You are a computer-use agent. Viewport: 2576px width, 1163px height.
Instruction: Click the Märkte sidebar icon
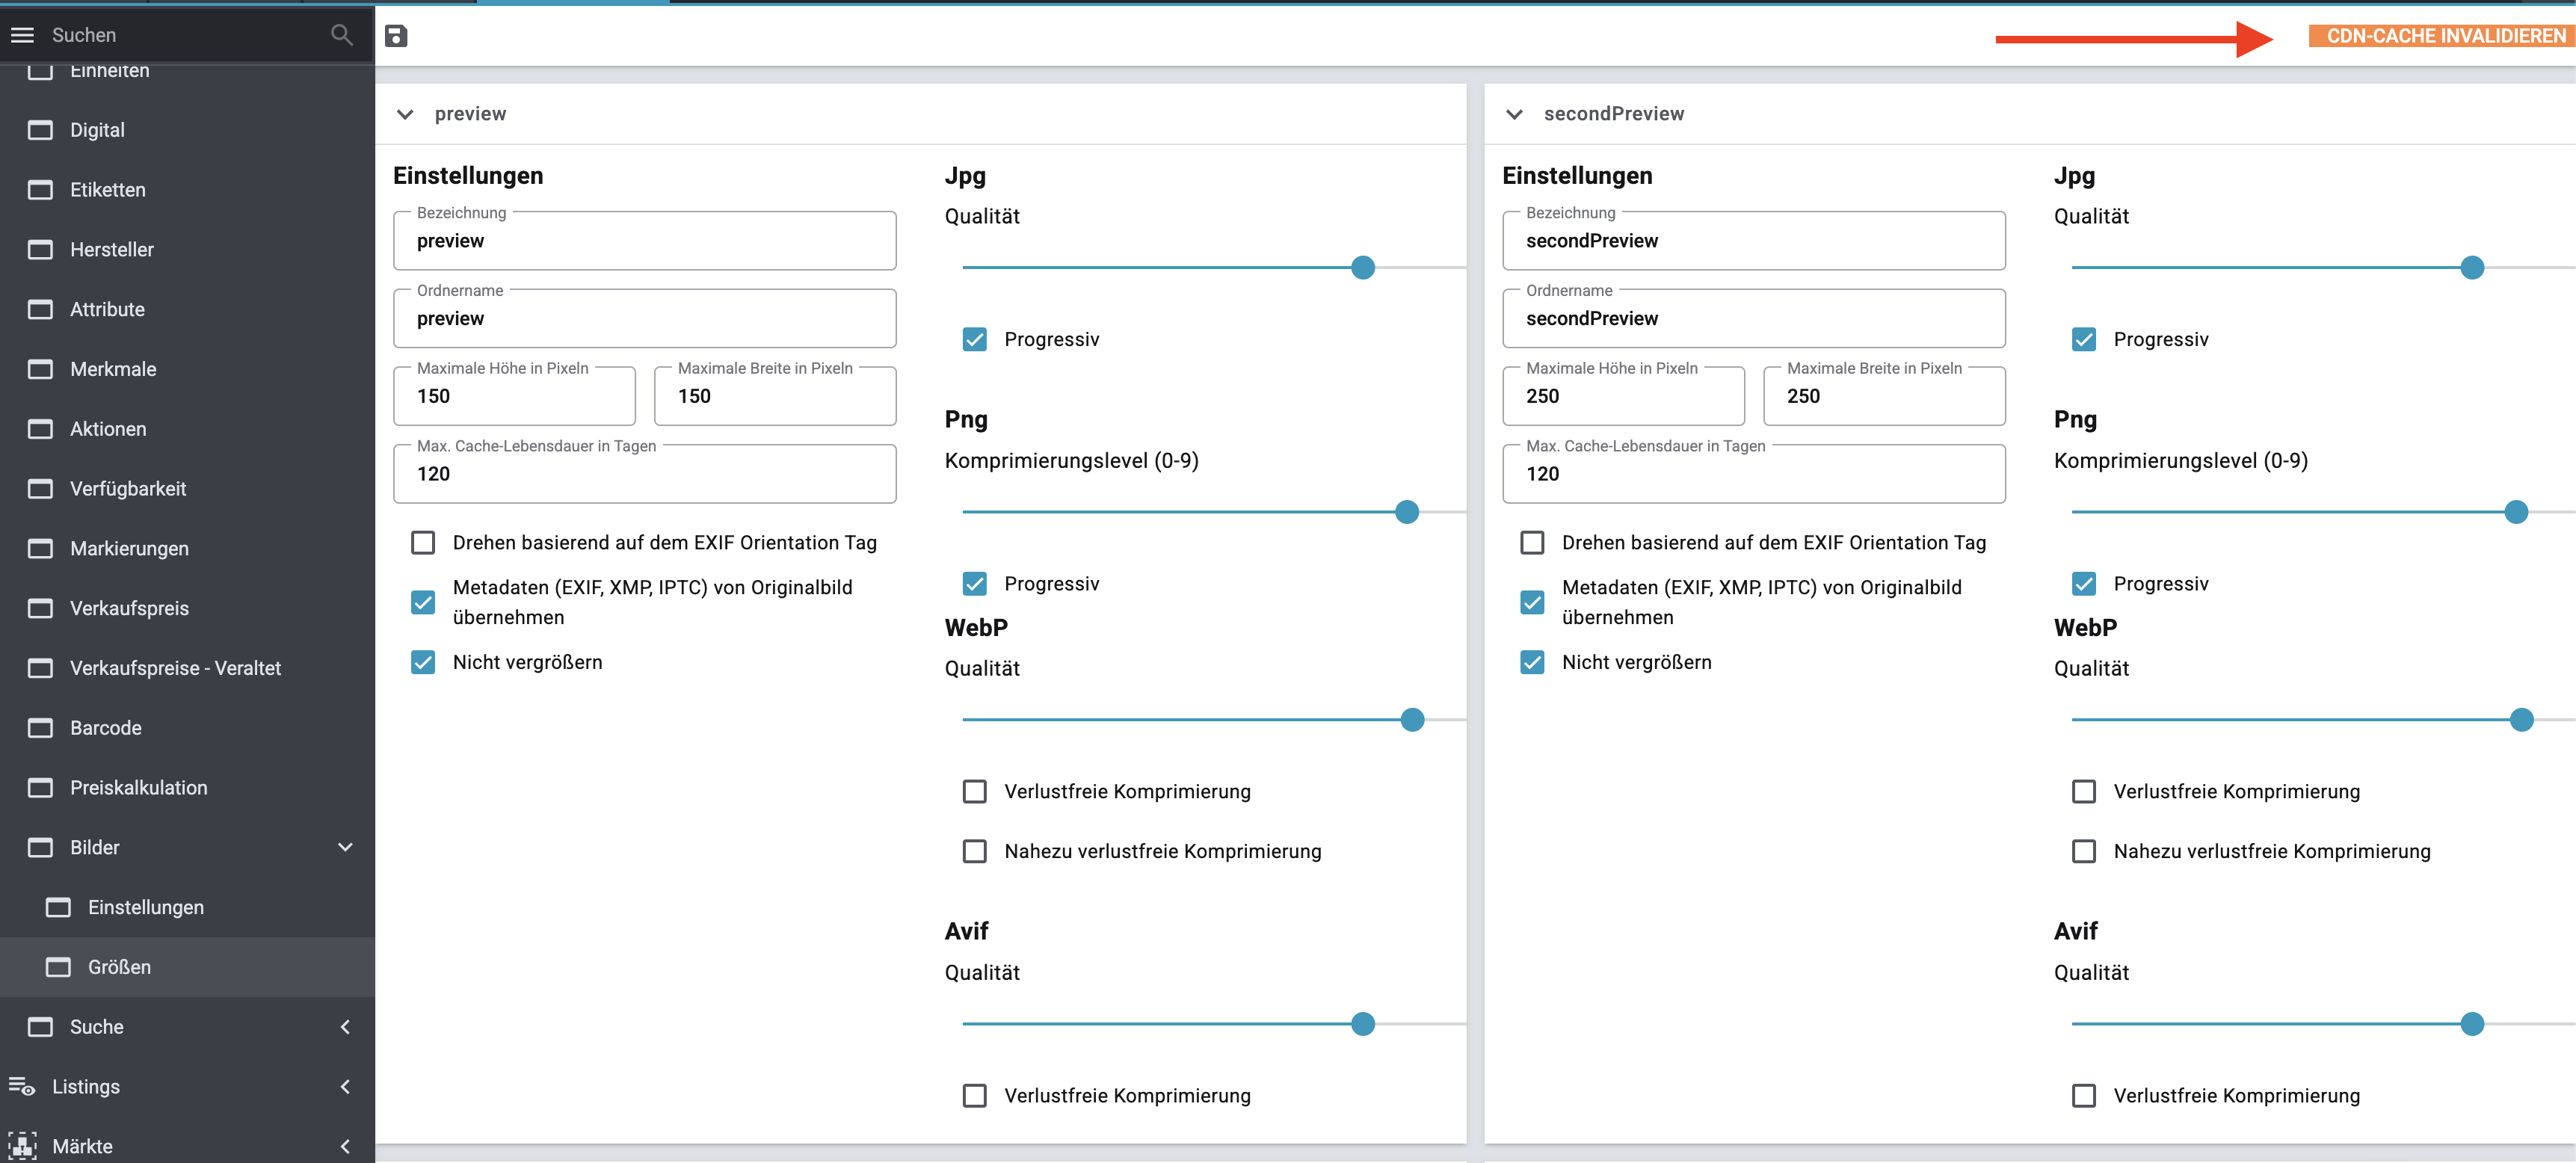coord(22,1146)
